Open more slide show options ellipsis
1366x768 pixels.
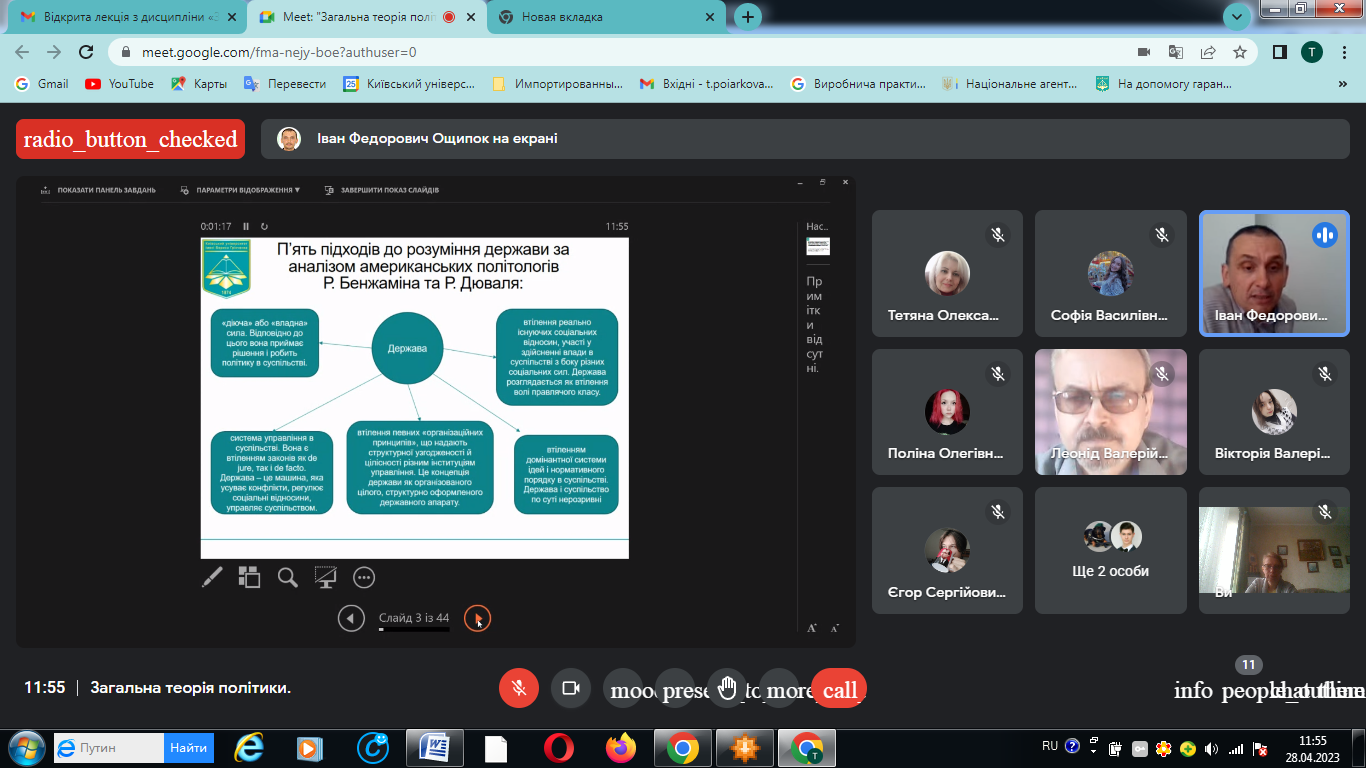point(363,577)
